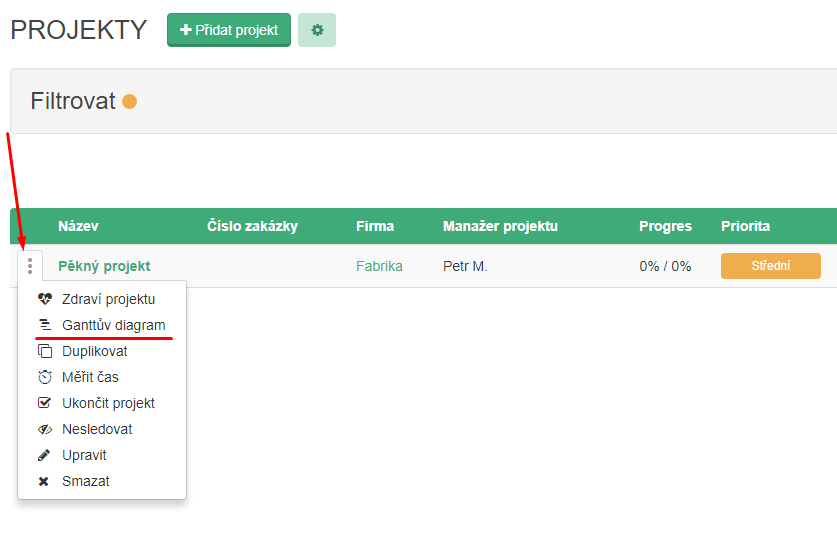837x553 pixels.
Task: Click the Přidat projekt button
Action: 229,30
